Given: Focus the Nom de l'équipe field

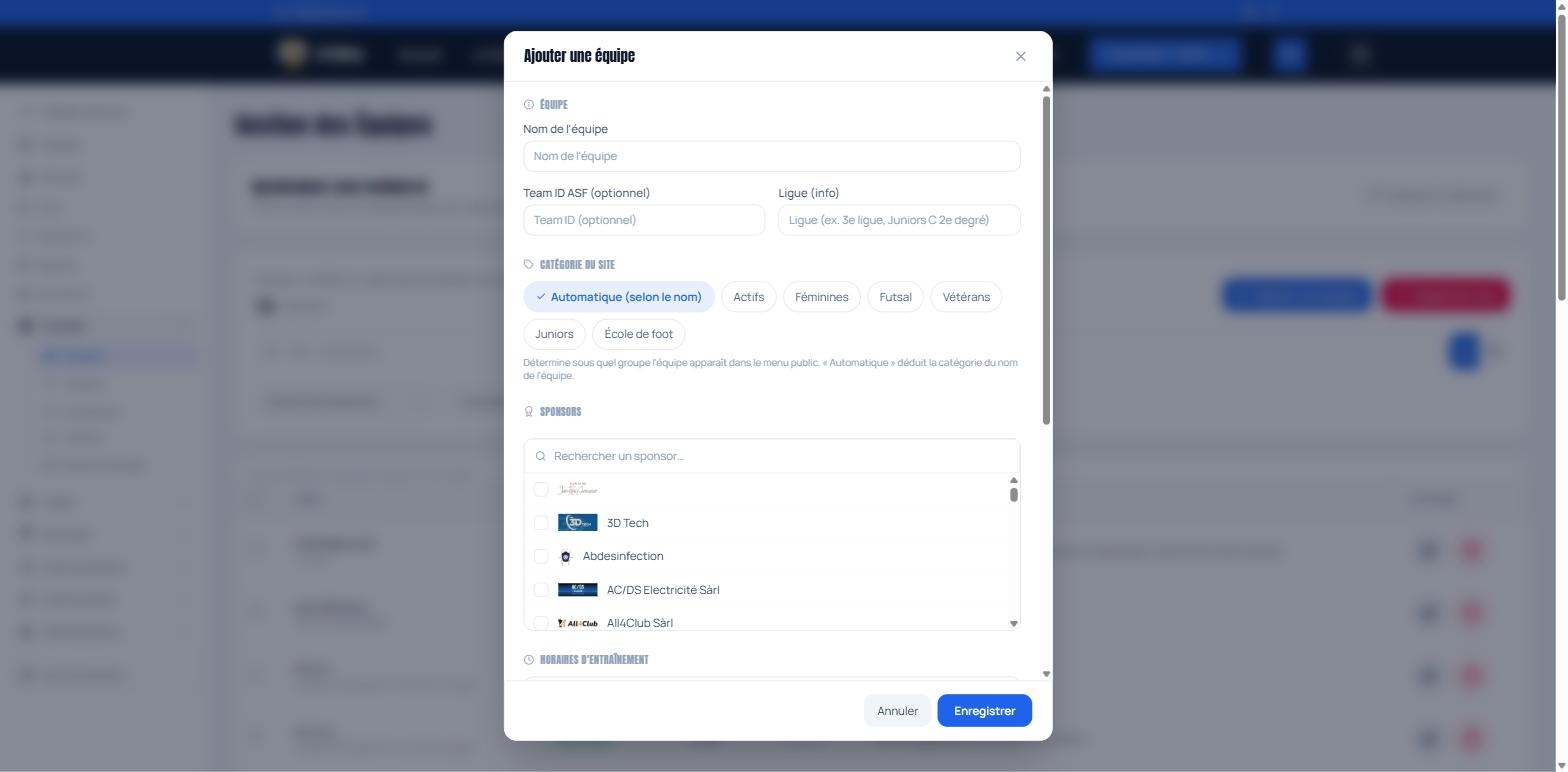Looking at the screenshot, I should click(772, 156).
